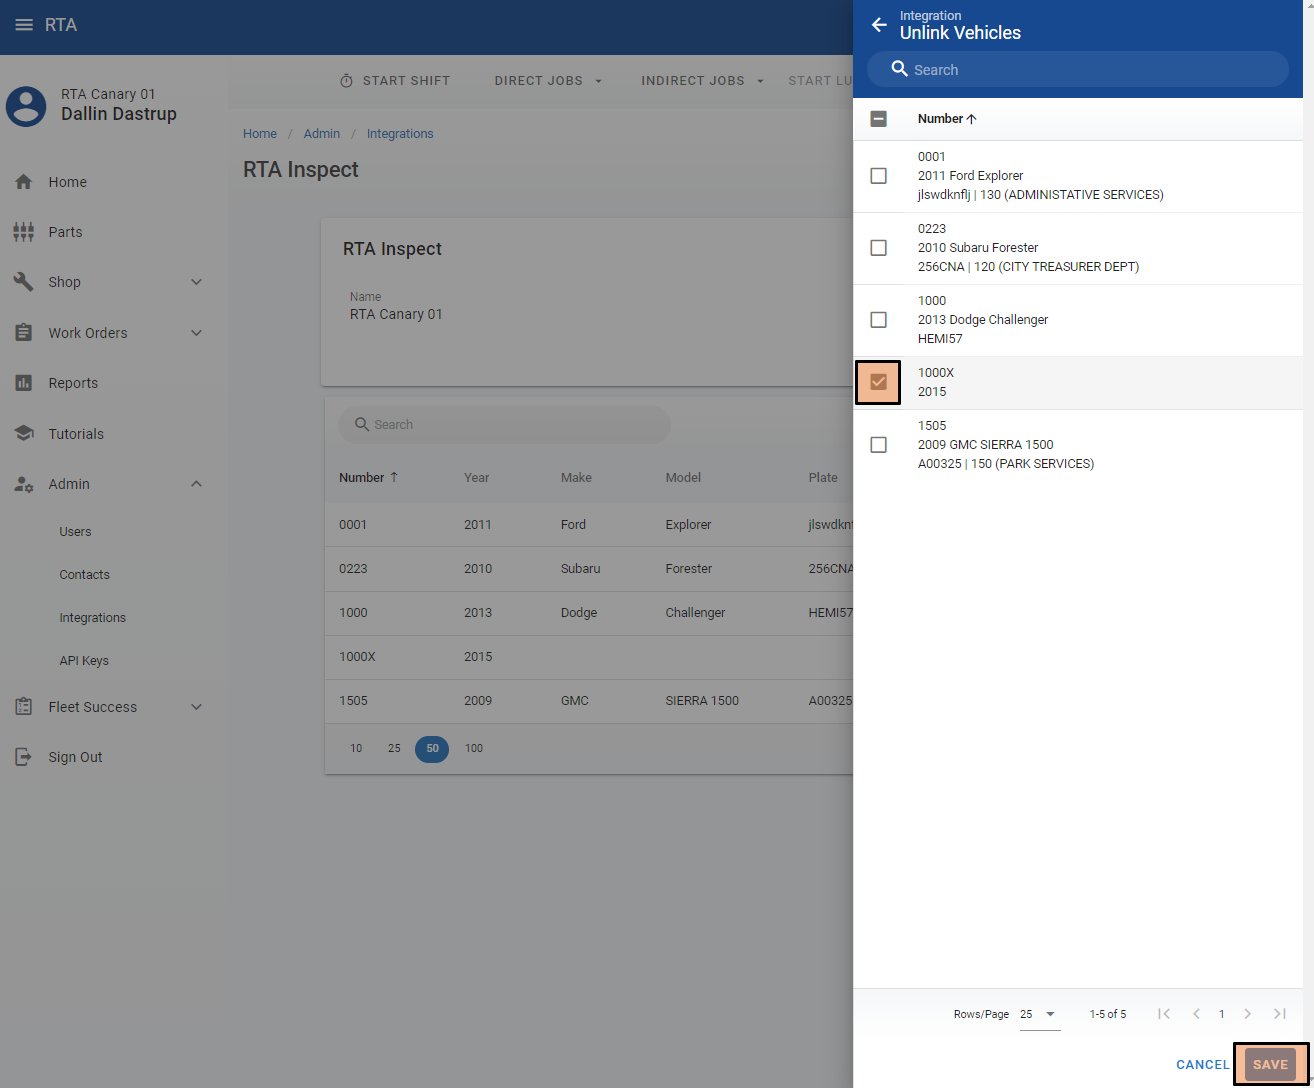This screenshot has height=1088, width=1314.
Task: Click the Sign Out icon
Action: [x=24, y=757]
